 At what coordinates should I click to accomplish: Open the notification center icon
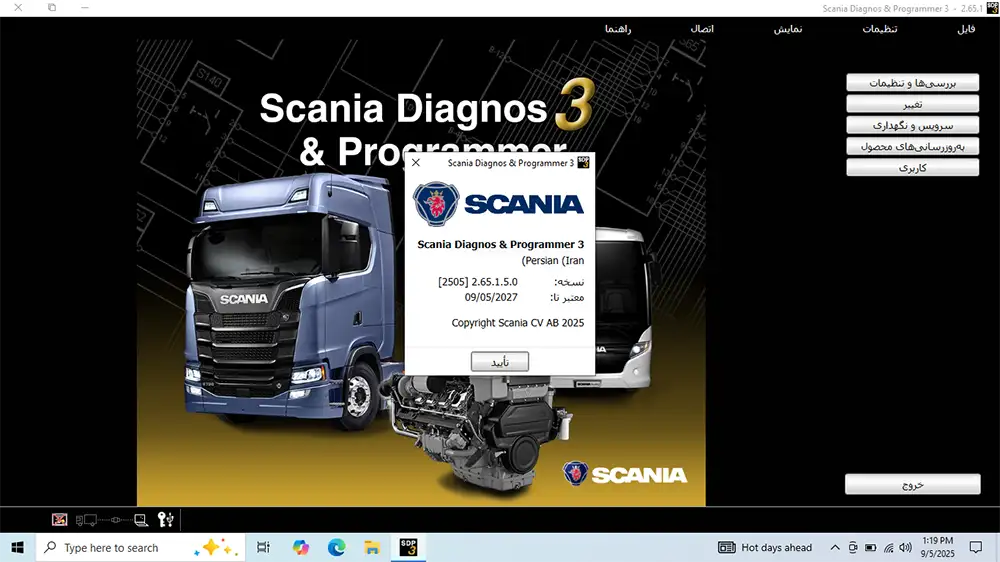tap(976, 548)
